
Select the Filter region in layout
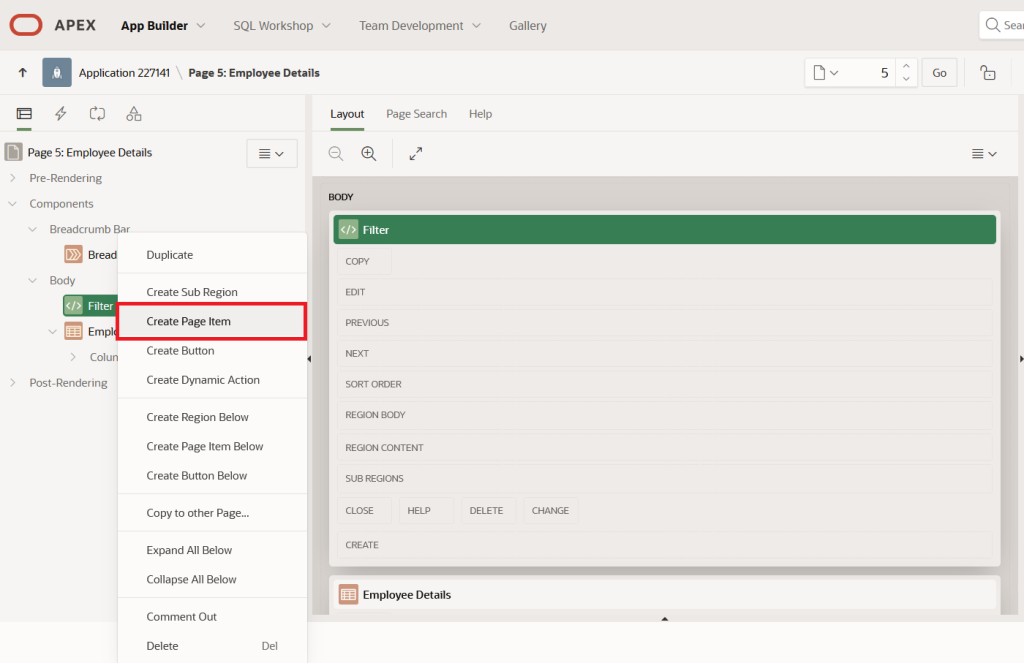(x=664, y=230)
